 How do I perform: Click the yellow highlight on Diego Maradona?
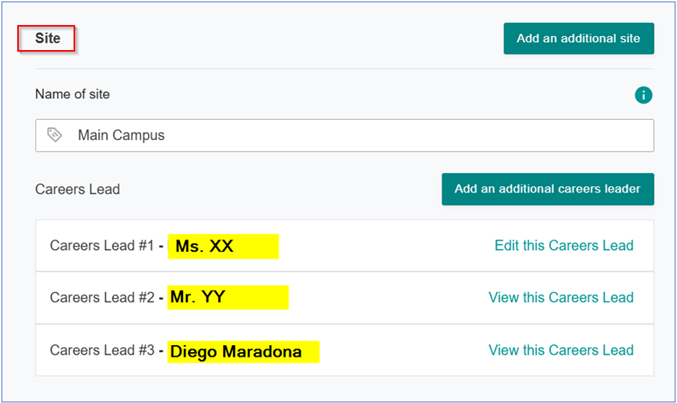point(243,352)
